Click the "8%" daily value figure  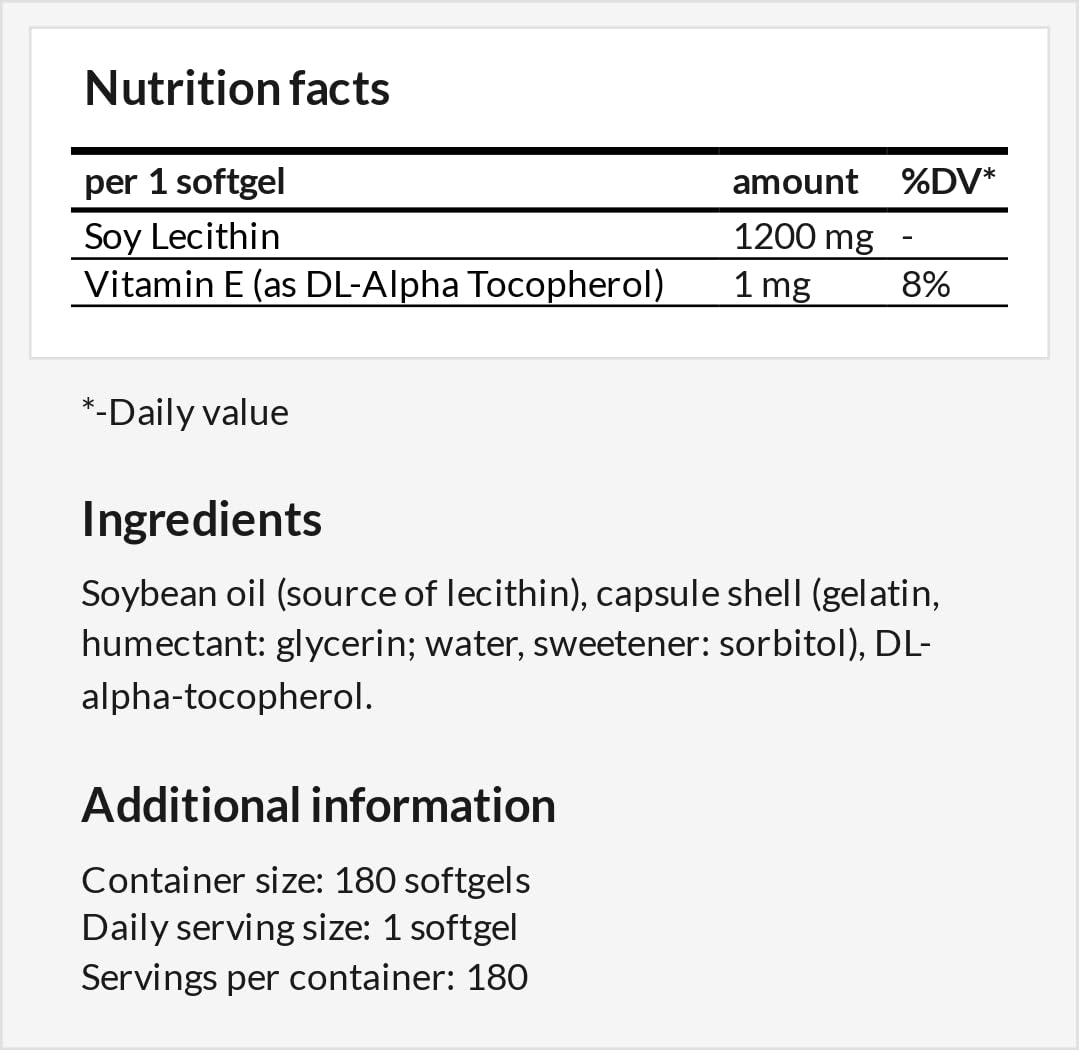click(925, 285)
